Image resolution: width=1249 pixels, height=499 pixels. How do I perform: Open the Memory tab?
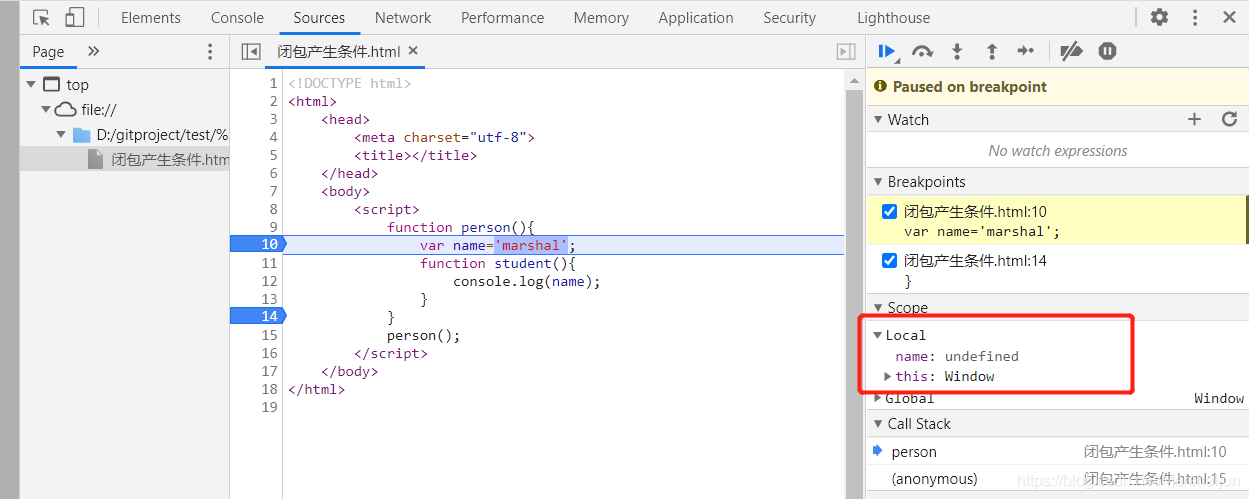coord(601,17)
